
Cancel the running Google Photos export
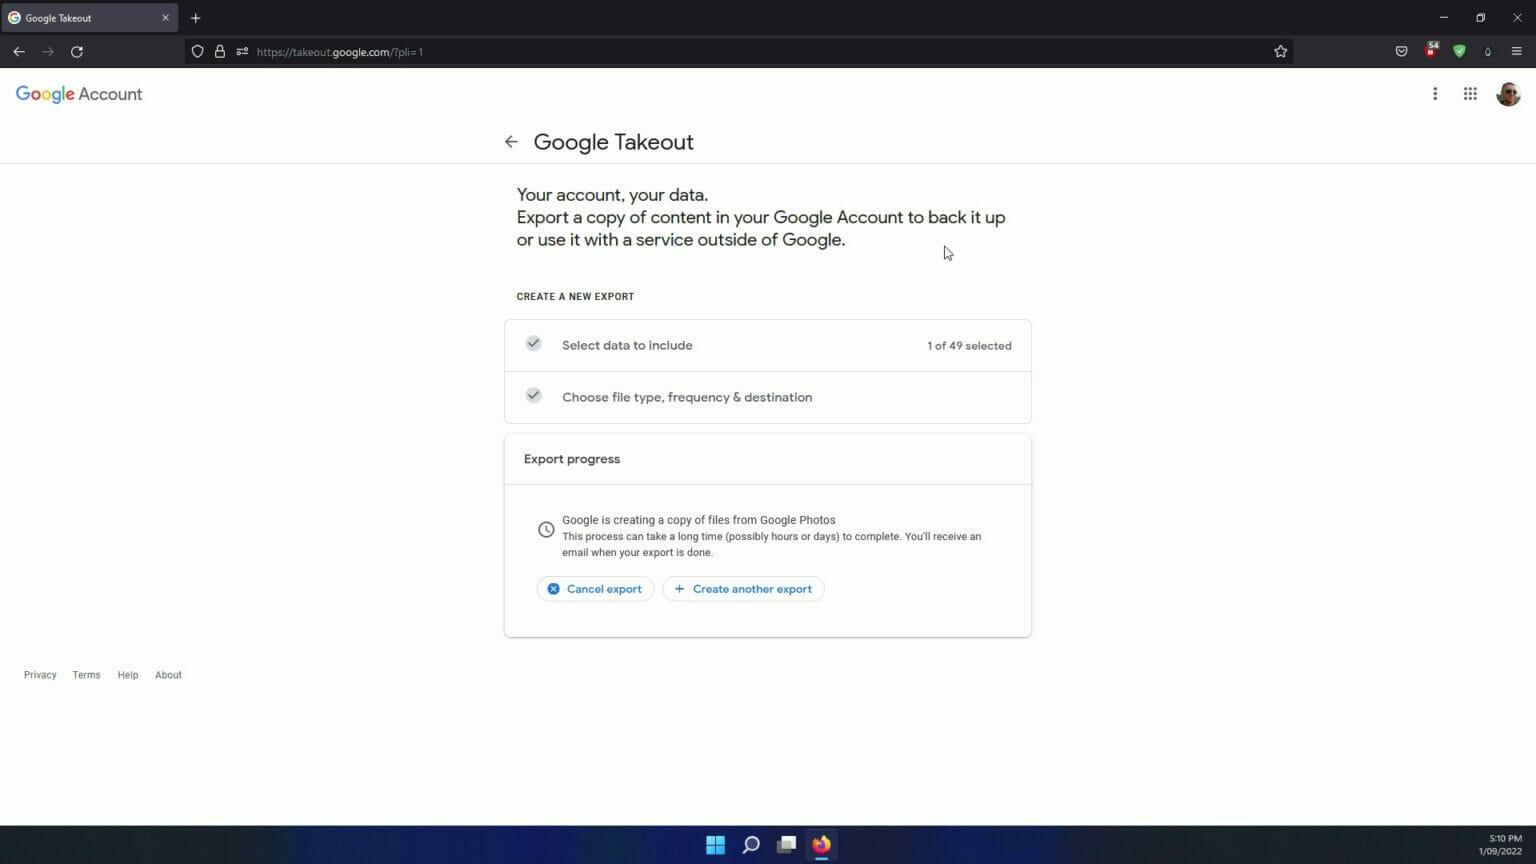point(595,588)
